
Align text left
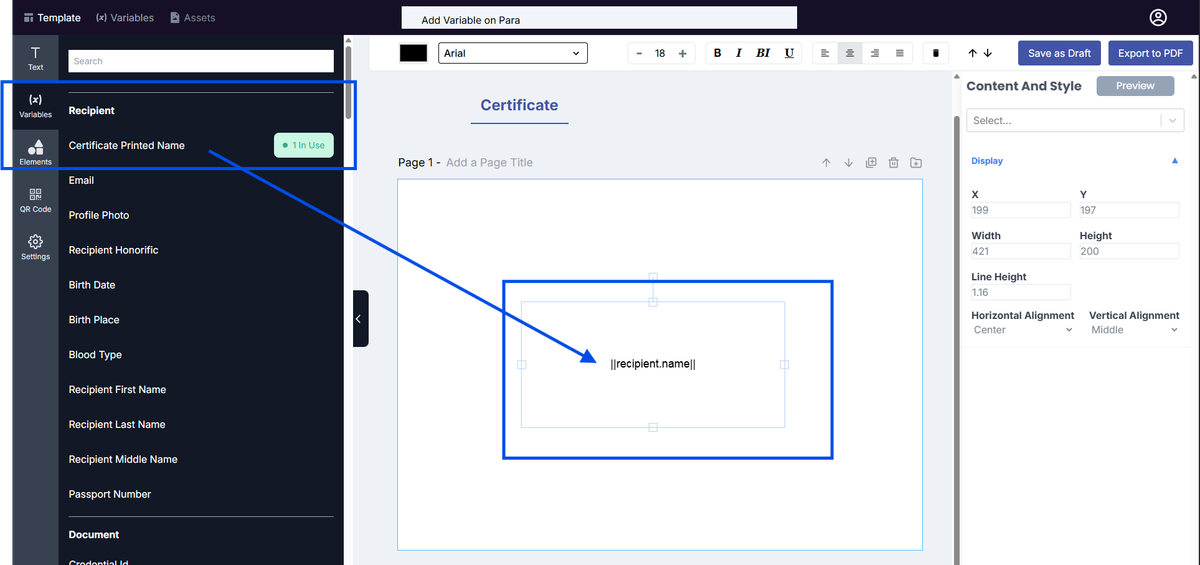click(825, 53)
